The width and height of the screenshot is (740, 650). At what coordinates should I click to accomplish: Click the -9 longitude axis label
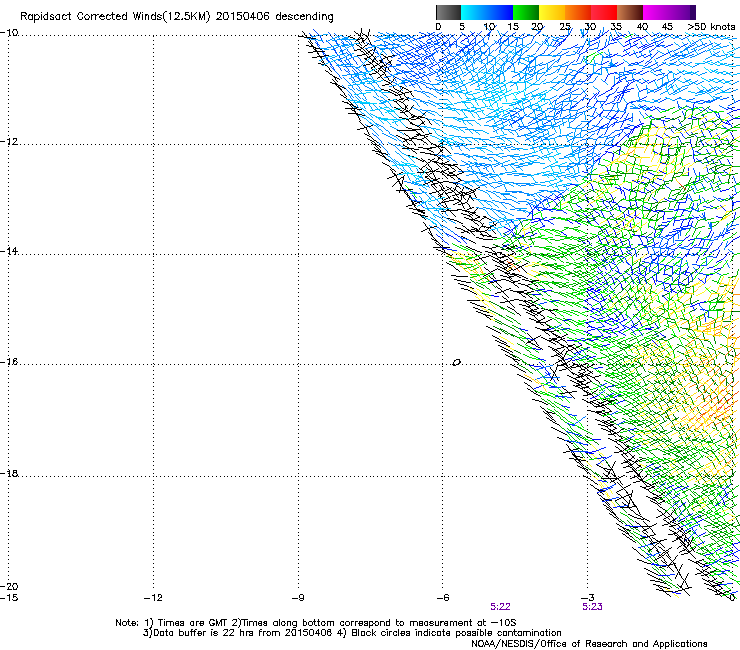point(298,598)
